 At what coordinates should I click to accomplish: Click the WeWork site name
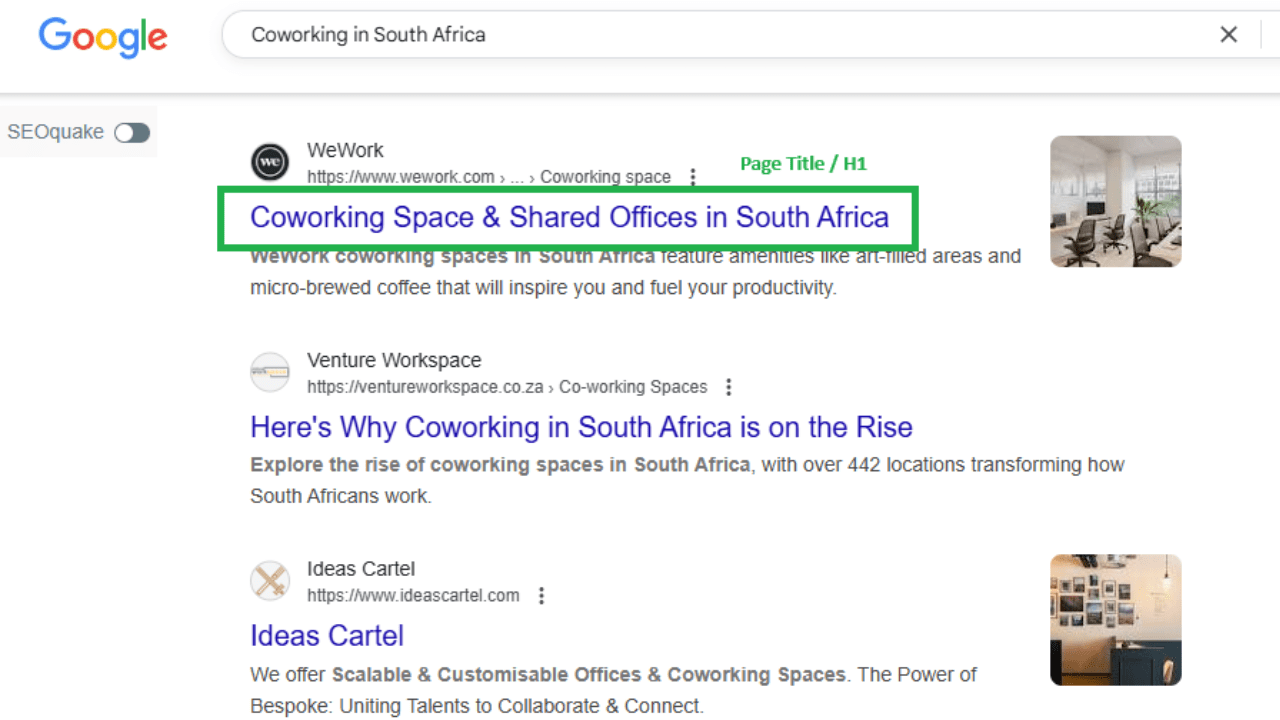pyautogui.click(x=345, y=150)
